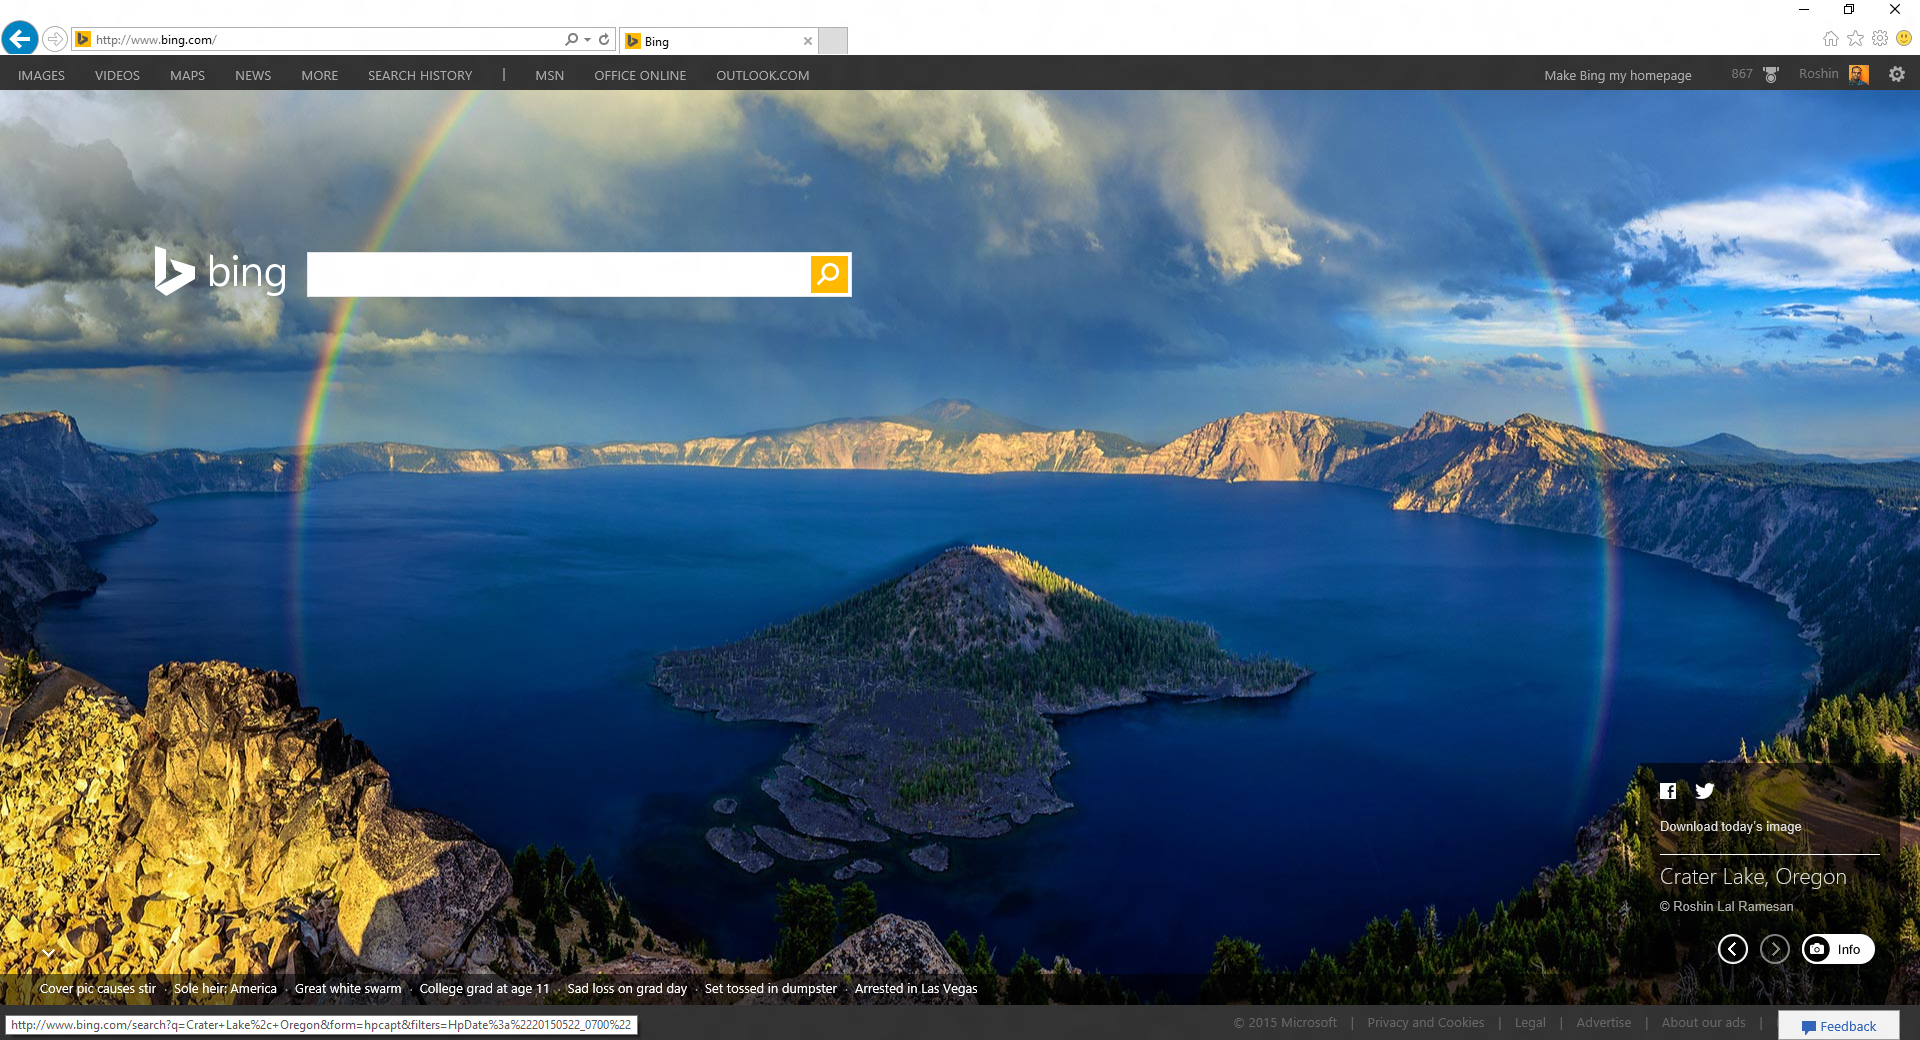Open 'Set tossed in dumpster' headline

point(771,988)
